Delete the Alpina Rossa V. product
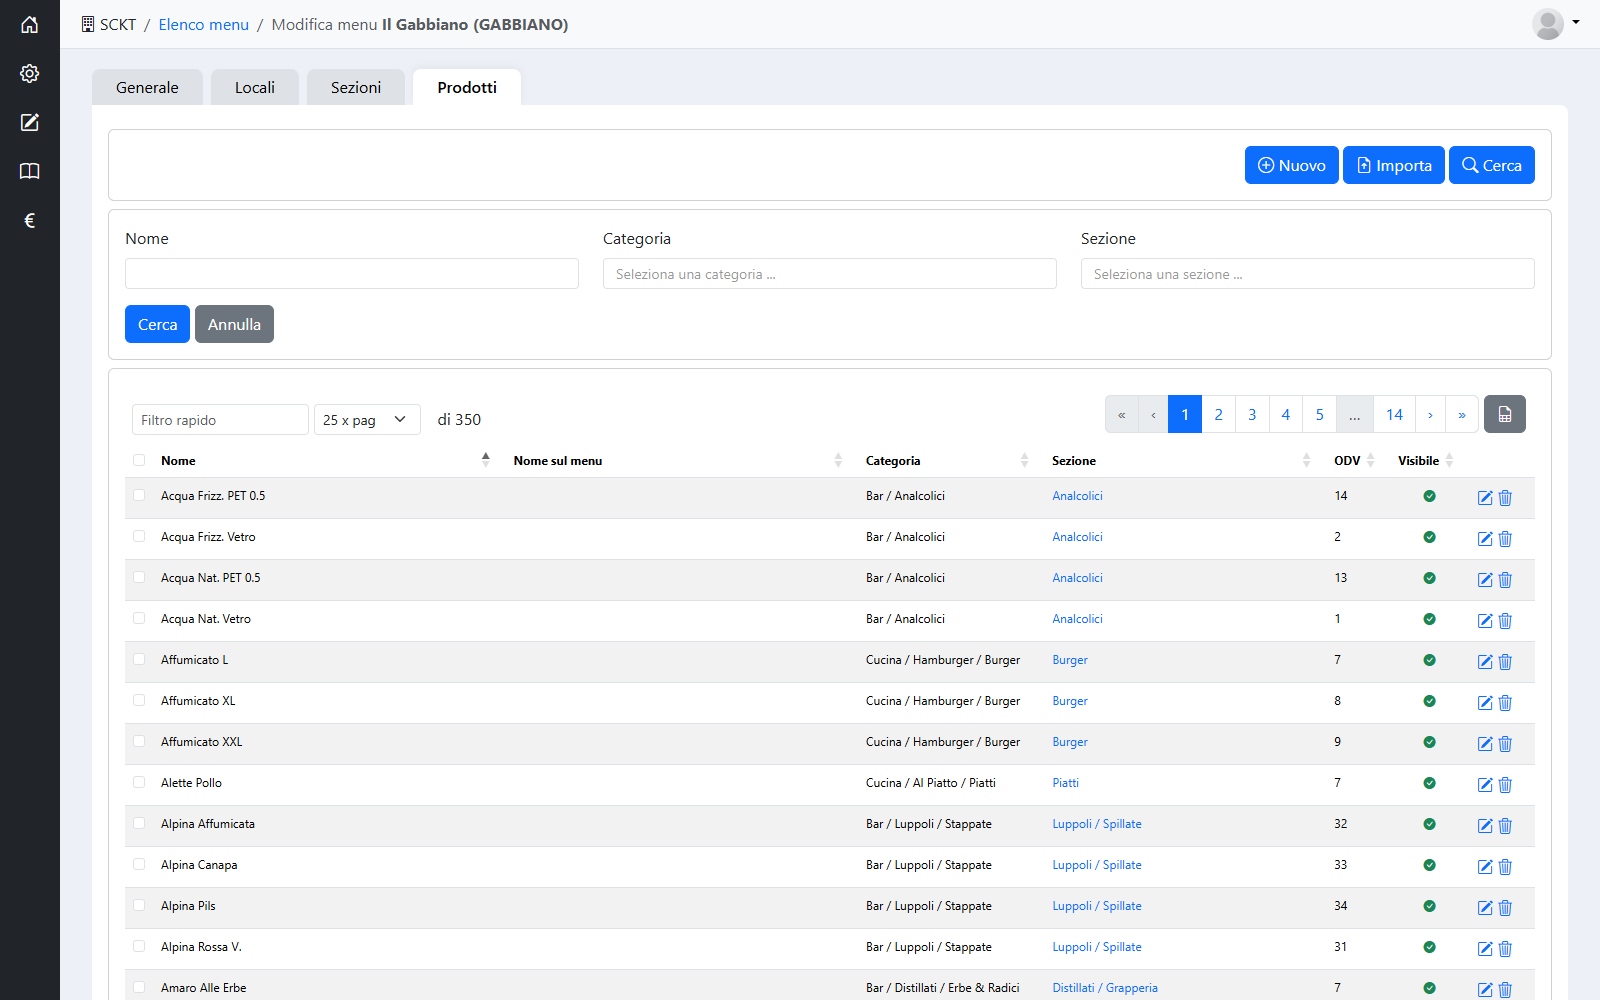 point(1505,949)
